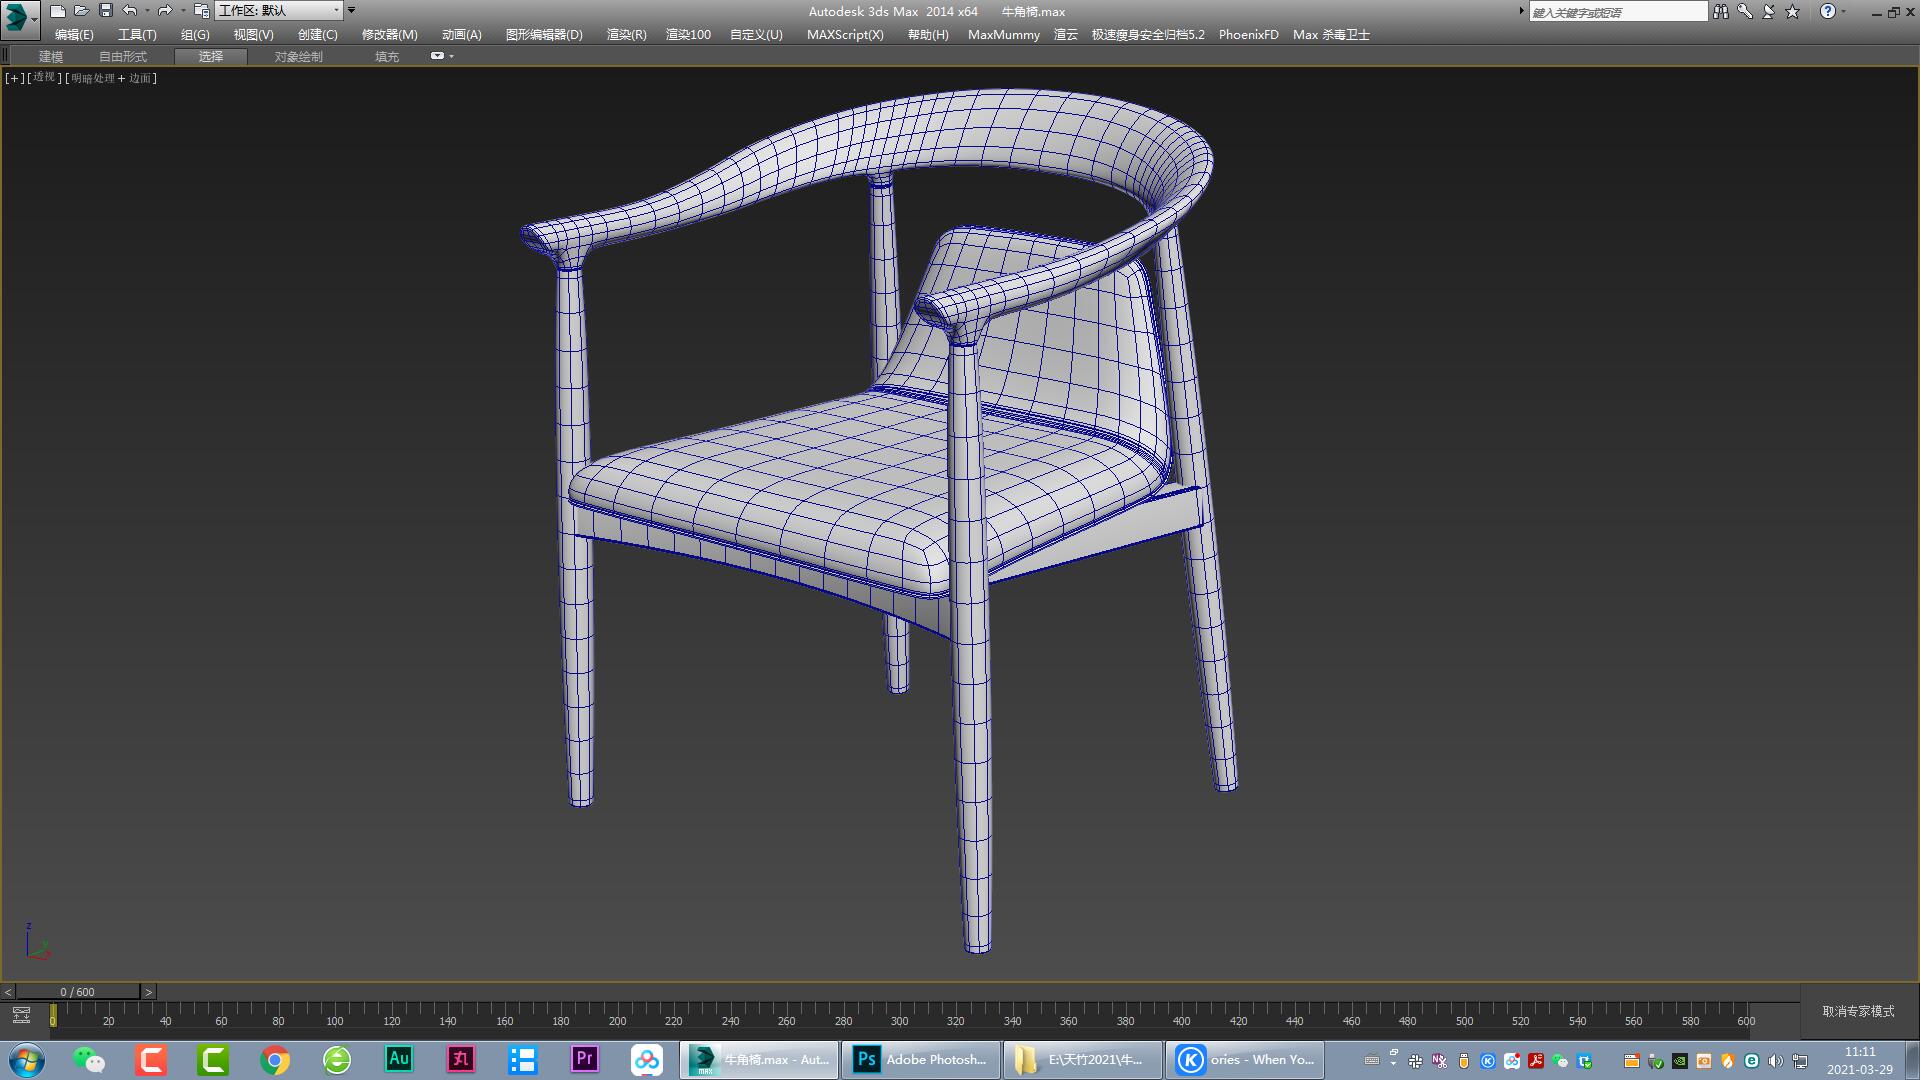The image size is (1920, 1080).
Task: Open Help via the question mark icon
Action: (x=1829, y=11)
